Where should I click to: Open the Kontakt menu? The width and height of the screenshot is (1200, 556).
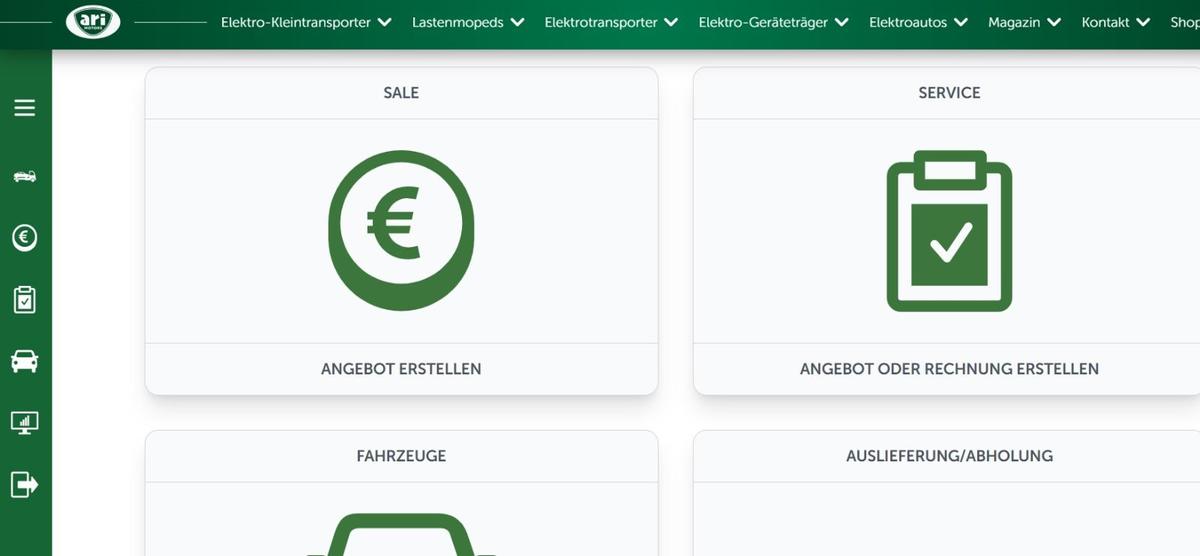(1115, 22)
